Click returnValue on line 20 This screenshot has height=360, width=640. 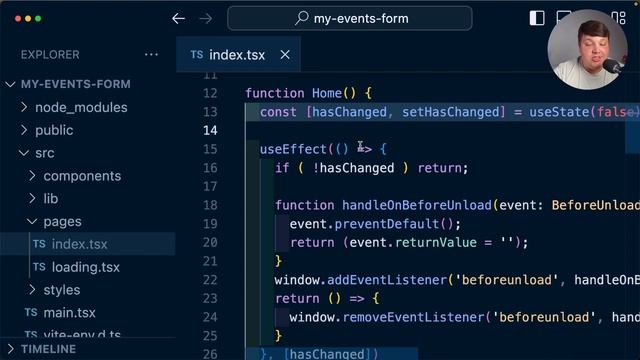[x=436, y=242]
